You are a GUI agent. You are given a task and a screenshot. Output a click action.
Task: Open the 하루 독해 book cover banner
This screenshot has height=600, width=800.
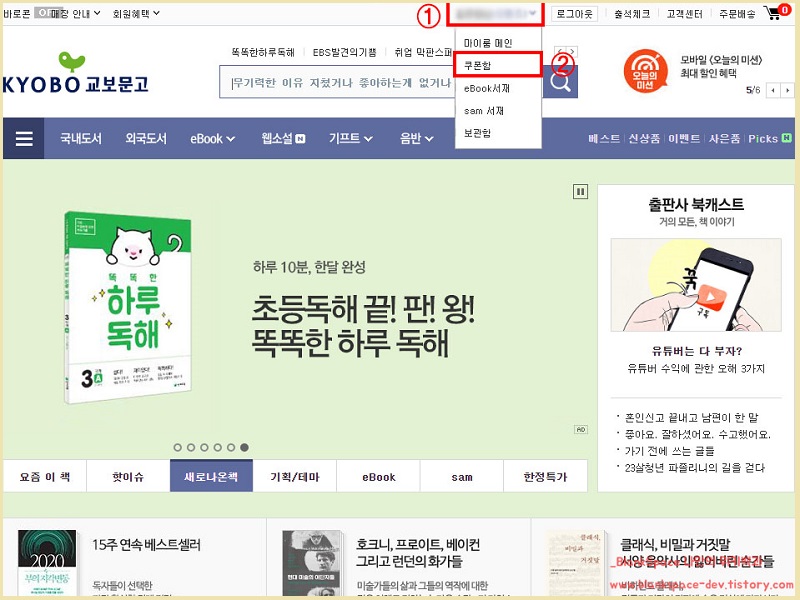[128, 308]
